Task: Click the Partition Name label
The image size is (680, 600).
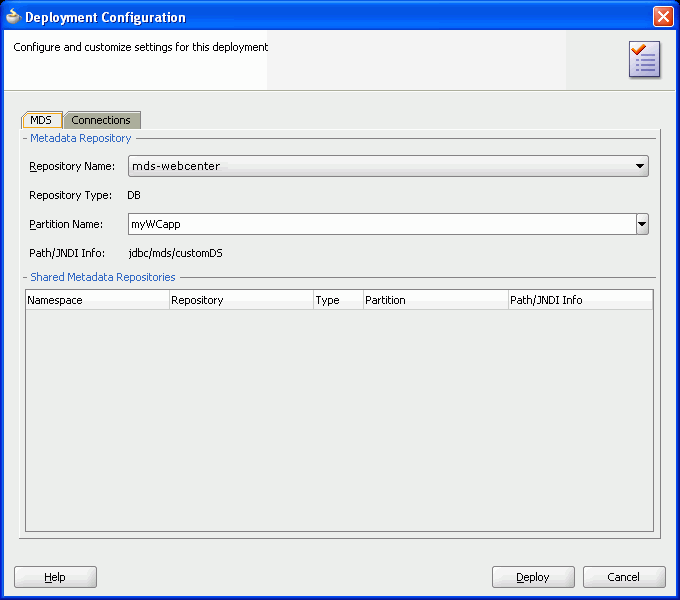Action: tap(66, 224)
